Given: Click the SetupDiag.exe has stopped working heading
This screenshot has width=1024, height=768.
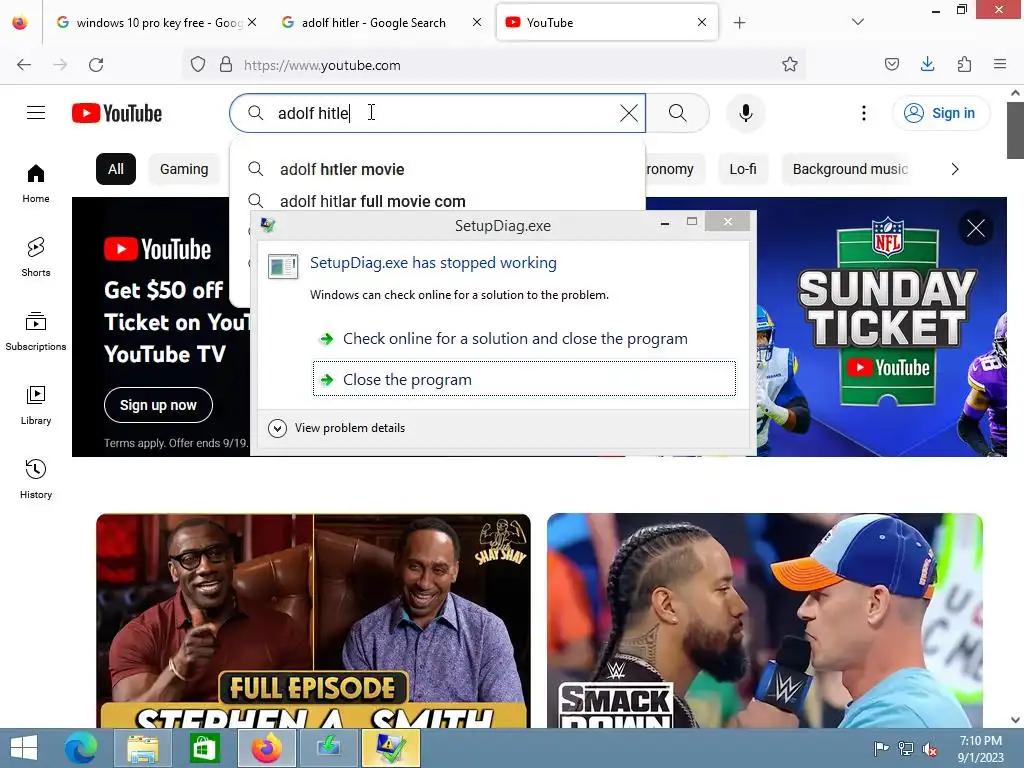Looking at the screenshot, I should [x=433, y=263].
